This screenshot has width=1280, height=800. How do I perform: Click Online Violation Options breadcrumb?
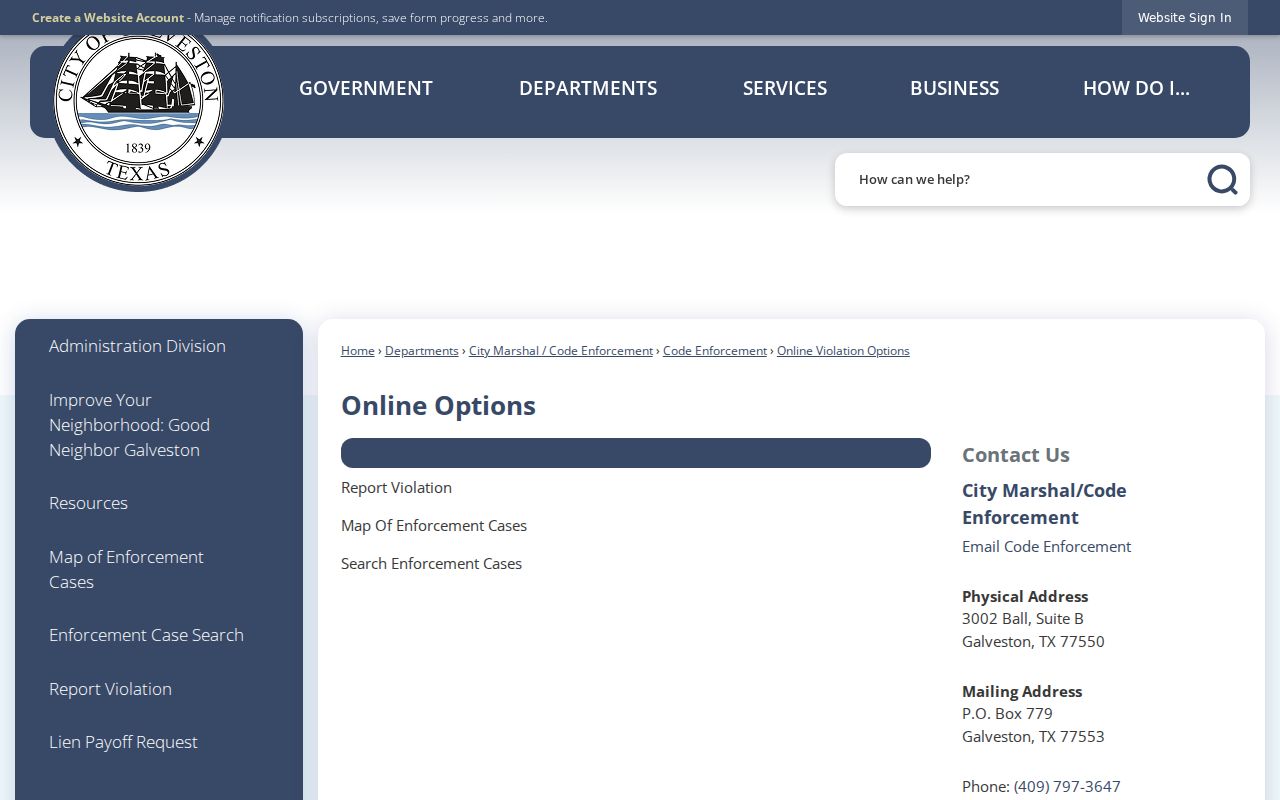pyautogui.click(x=843, y=351)
